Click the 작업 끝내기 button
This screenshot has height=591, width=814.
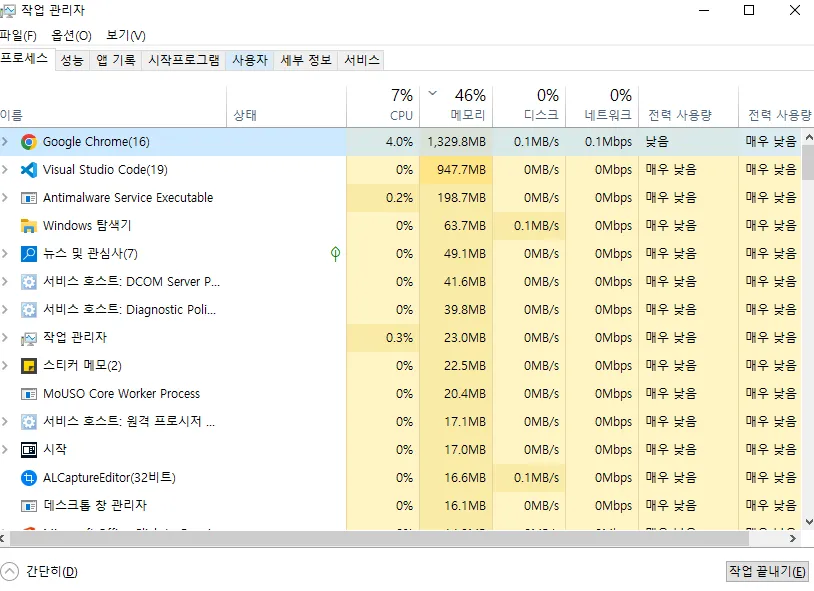click(767, 572)
